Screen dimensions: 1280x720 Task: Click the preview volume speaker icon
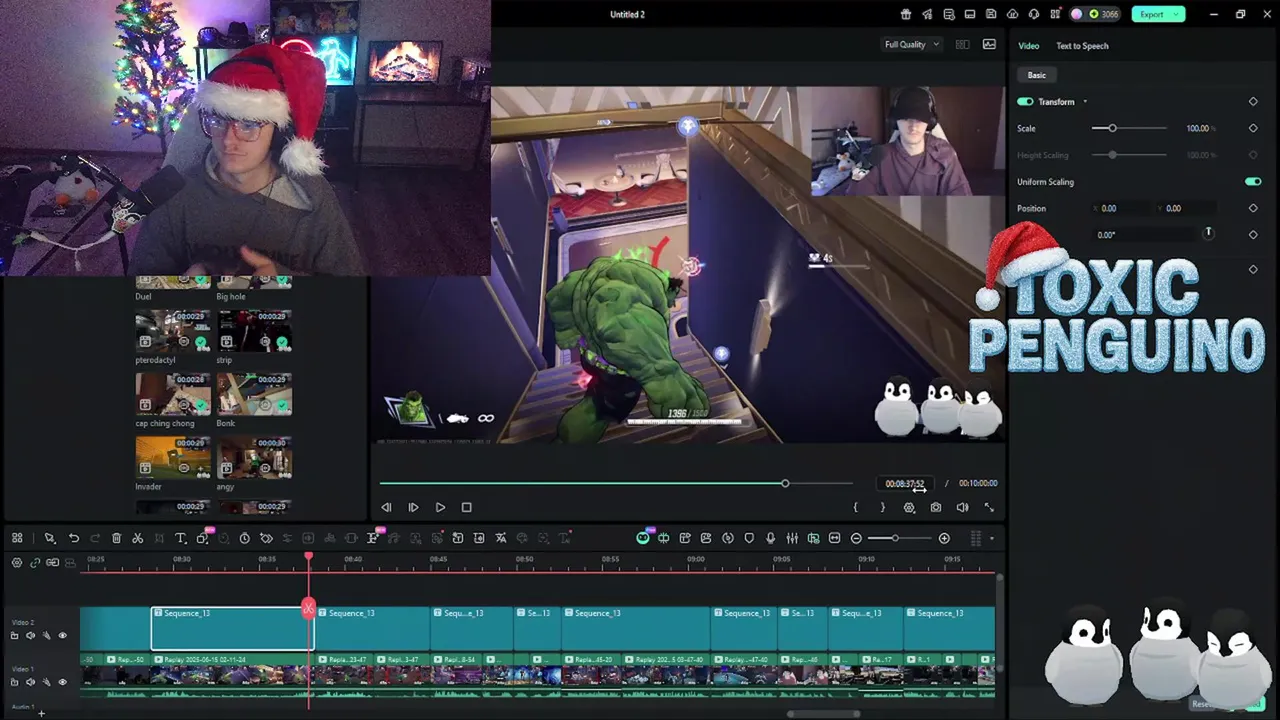click(x=962, y=507)
